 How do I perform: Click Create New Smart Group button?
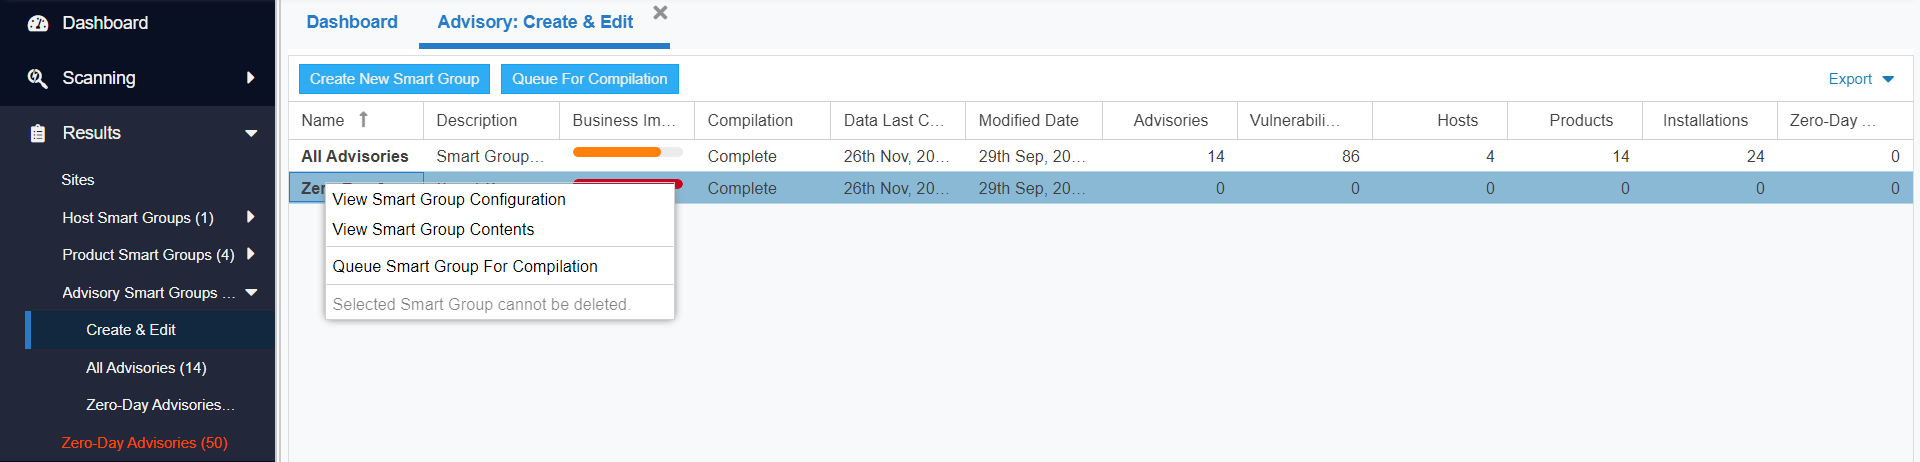pyautogui.click(x=394, y=79)
